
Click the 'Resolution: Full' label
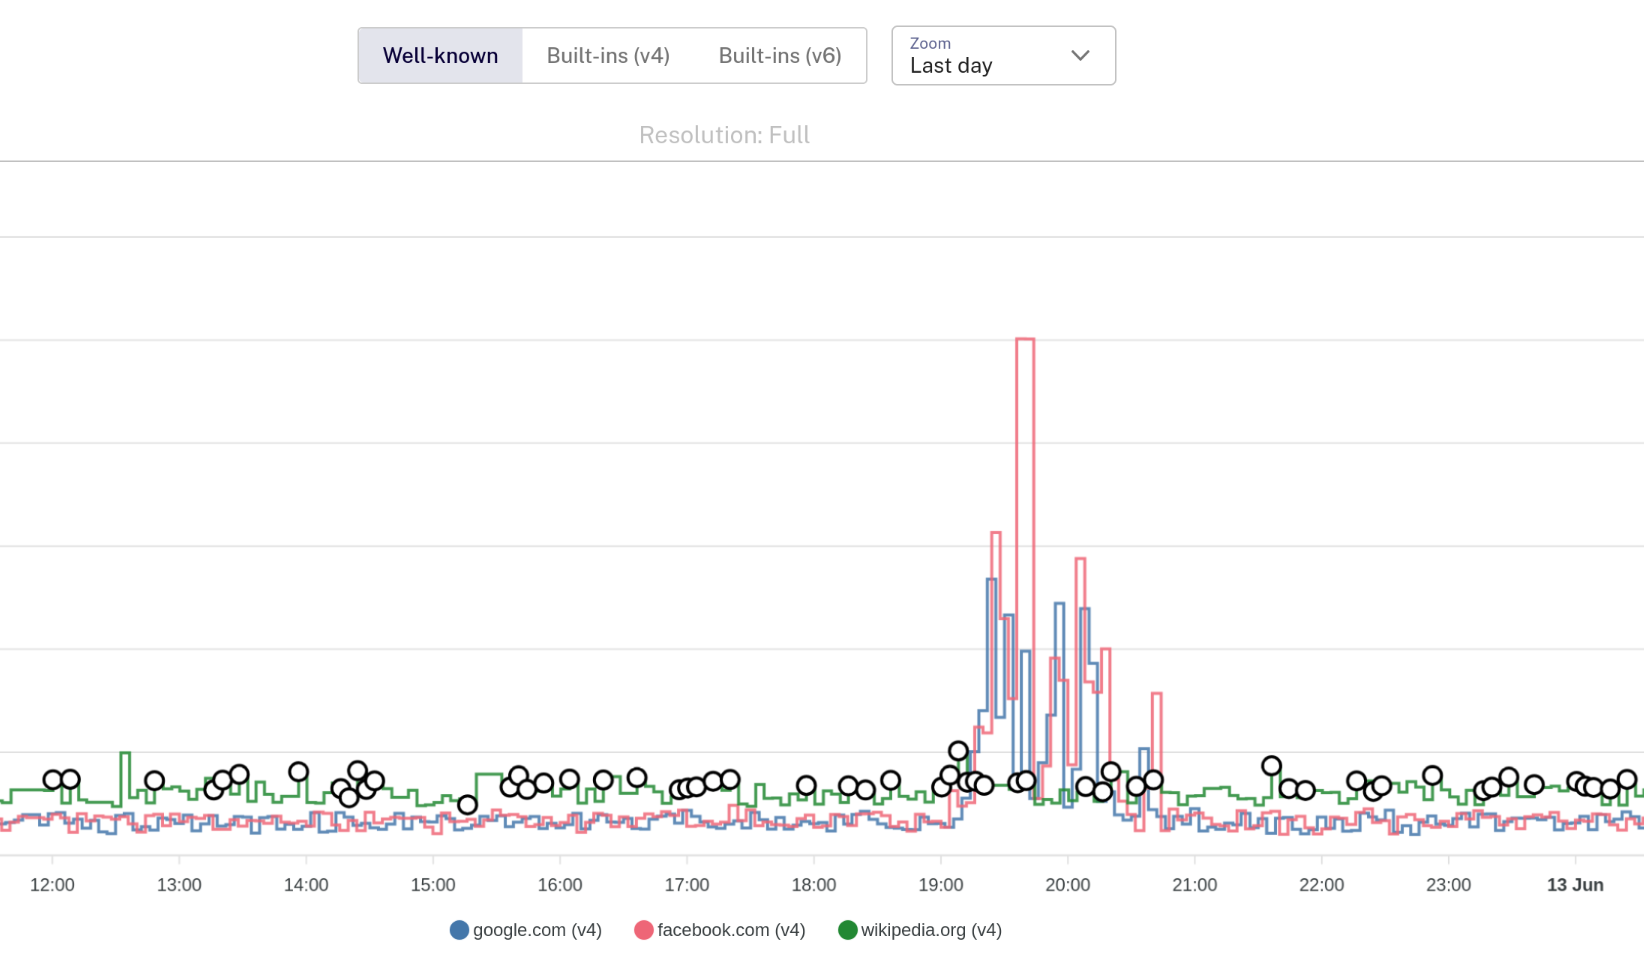(x=724, y=135)
